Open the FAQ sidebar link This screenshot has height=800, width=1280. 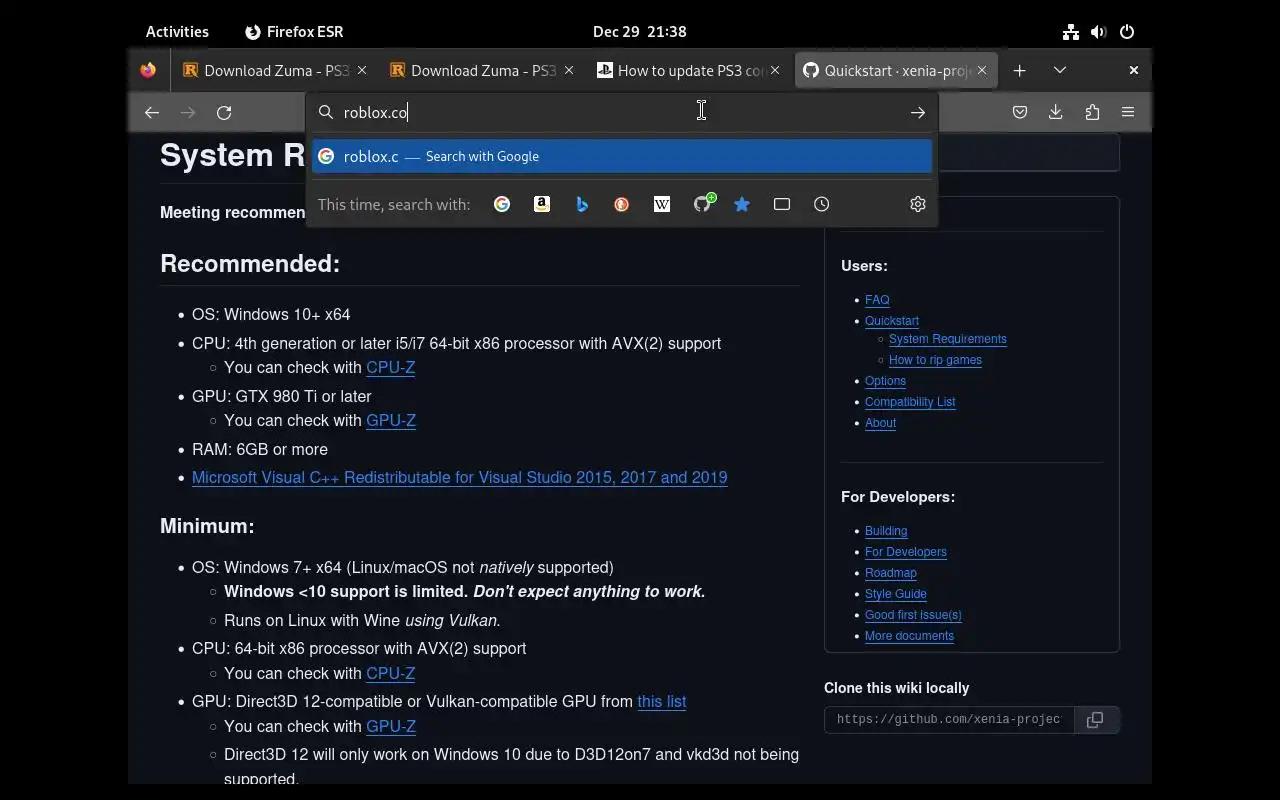point(877,300)
